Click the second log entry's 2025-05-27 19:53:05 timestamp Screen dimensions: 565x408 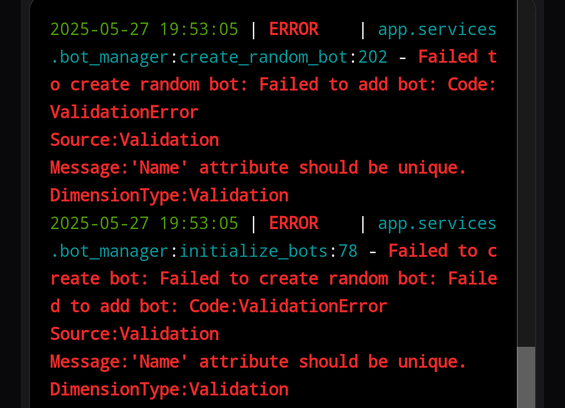click(144, 223)
